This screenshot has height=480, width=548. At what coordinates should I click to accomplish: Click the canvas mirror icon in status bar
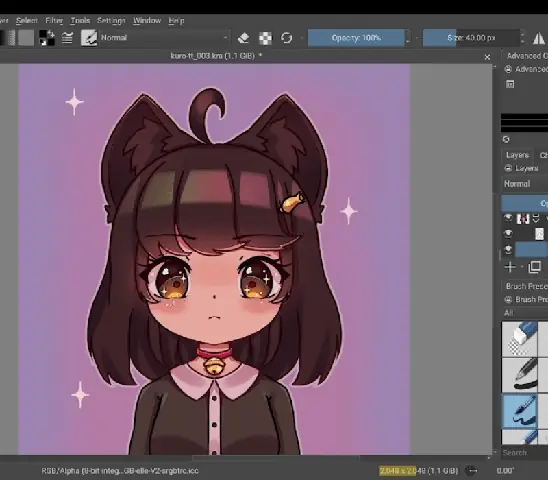pos(471,471)
